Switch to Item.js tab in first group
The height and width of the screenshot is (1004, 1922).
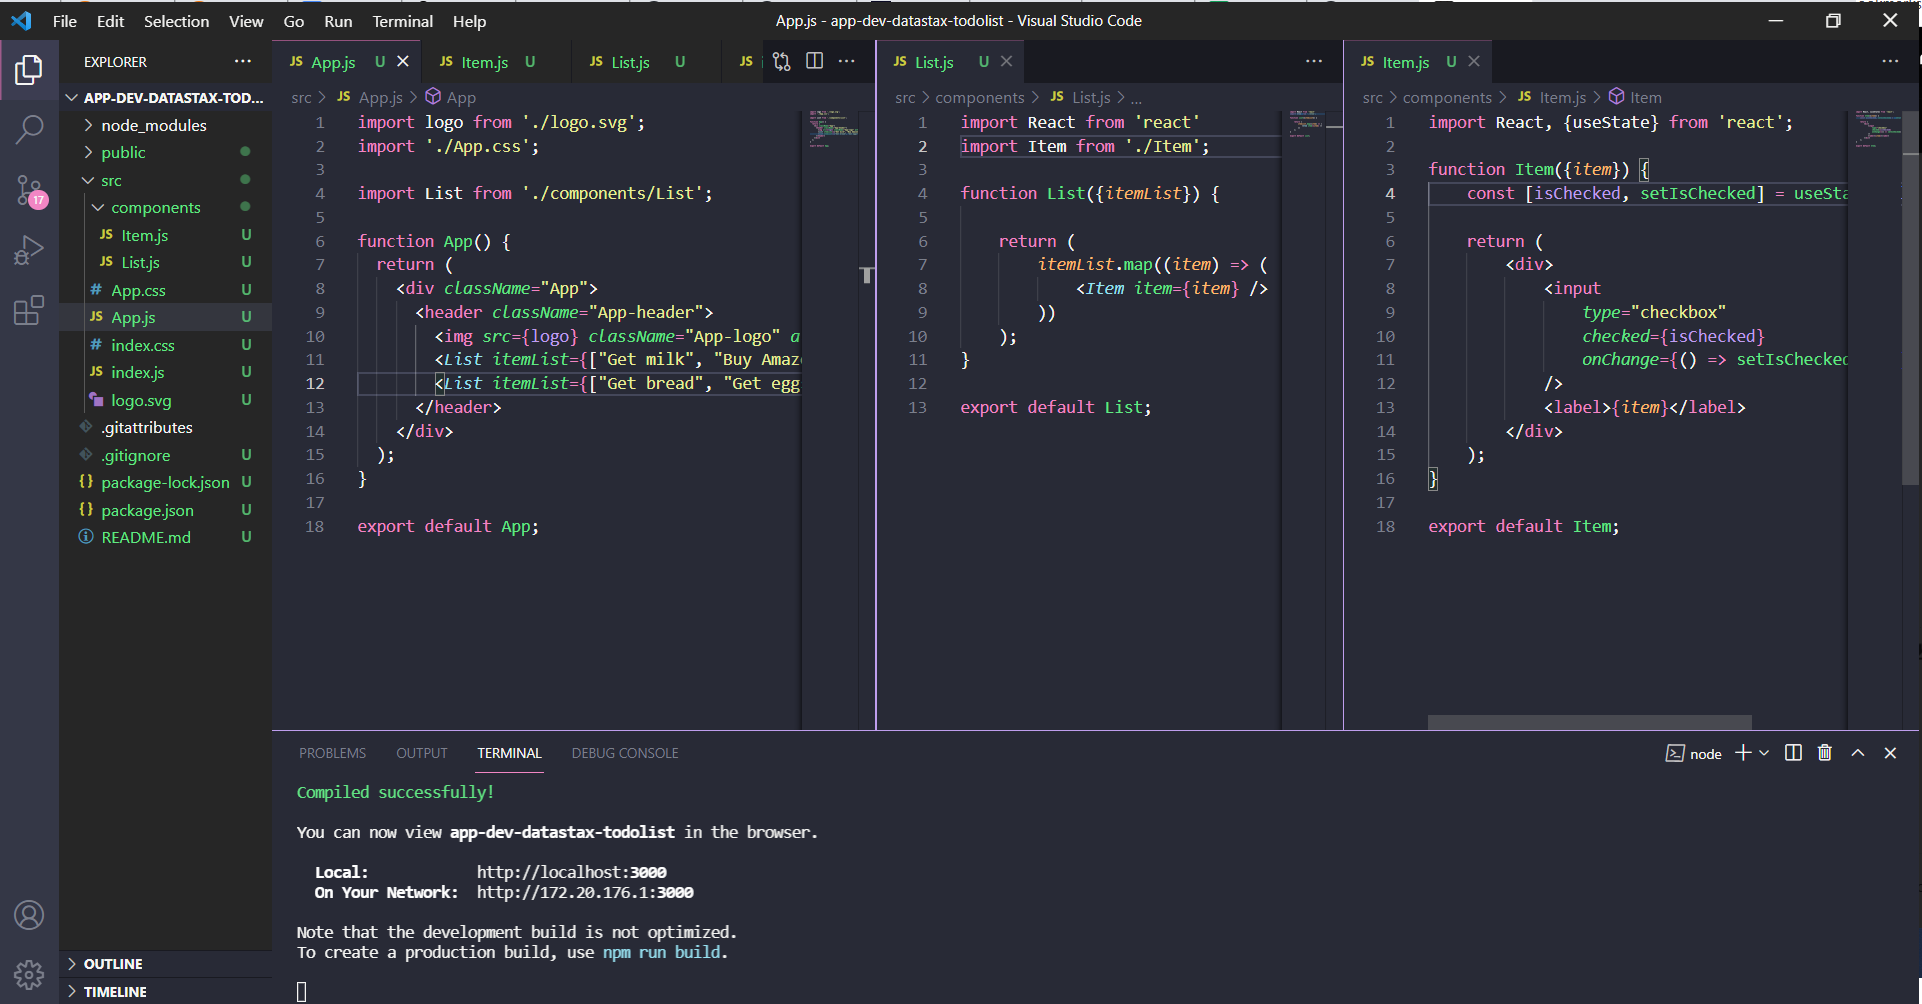pos(495,62)
